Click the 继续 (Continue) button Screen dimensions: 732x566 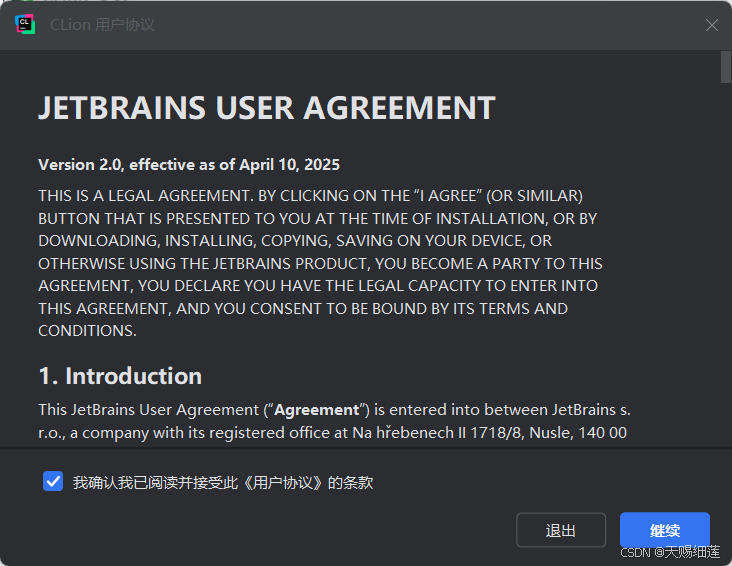pos(665,530)
